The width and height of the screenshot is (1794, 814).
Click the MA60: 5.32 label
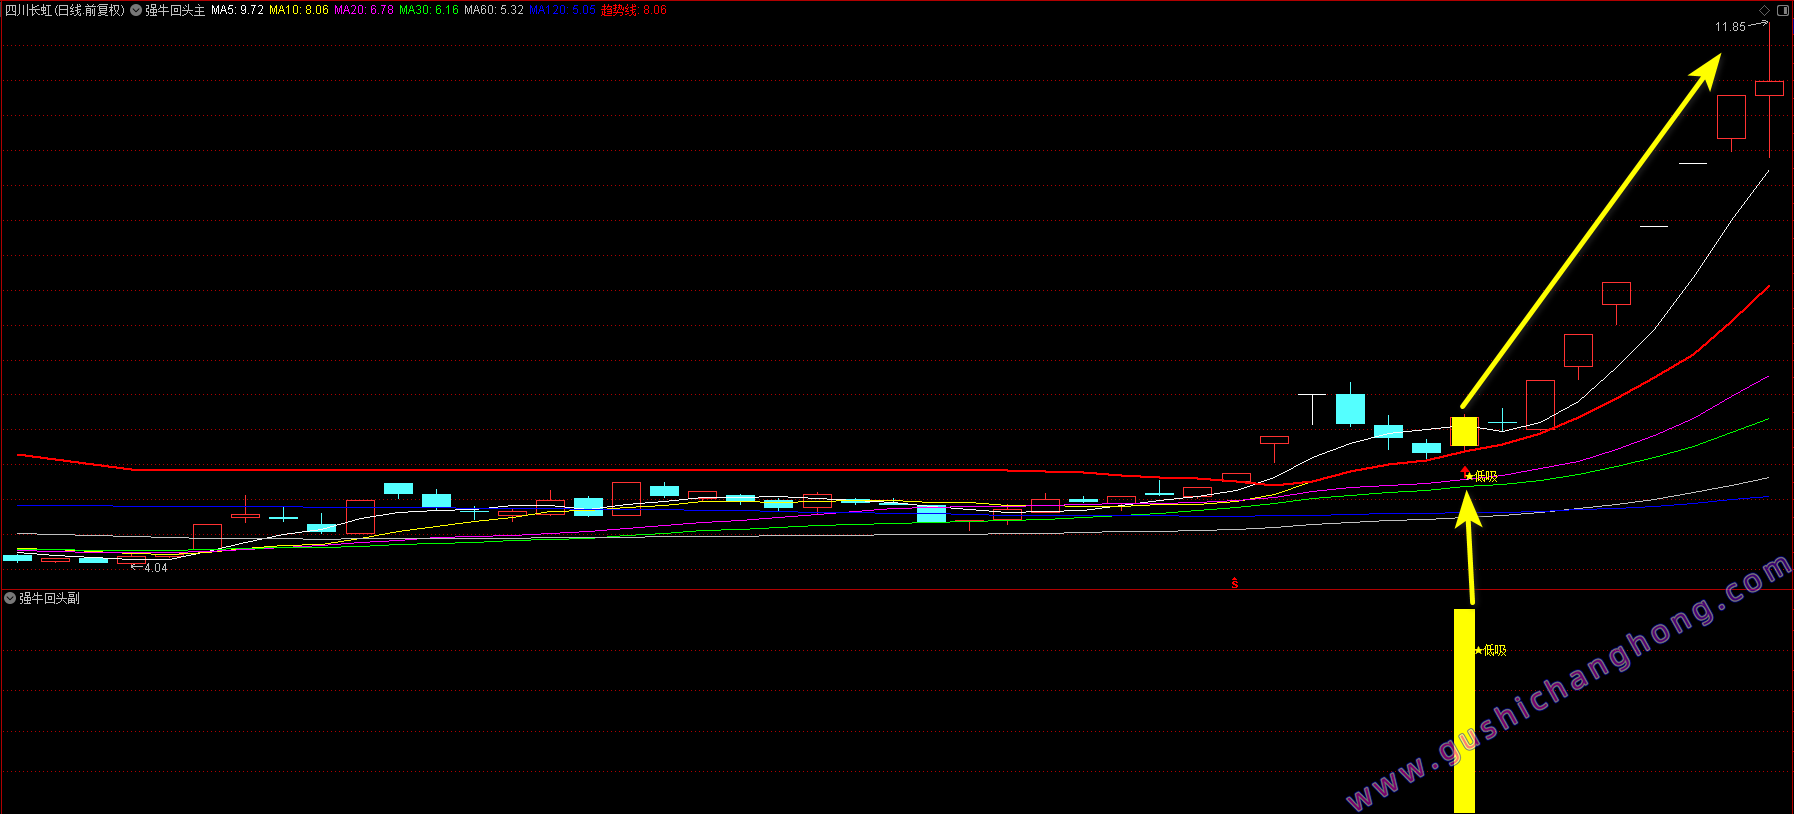(494, 10)
